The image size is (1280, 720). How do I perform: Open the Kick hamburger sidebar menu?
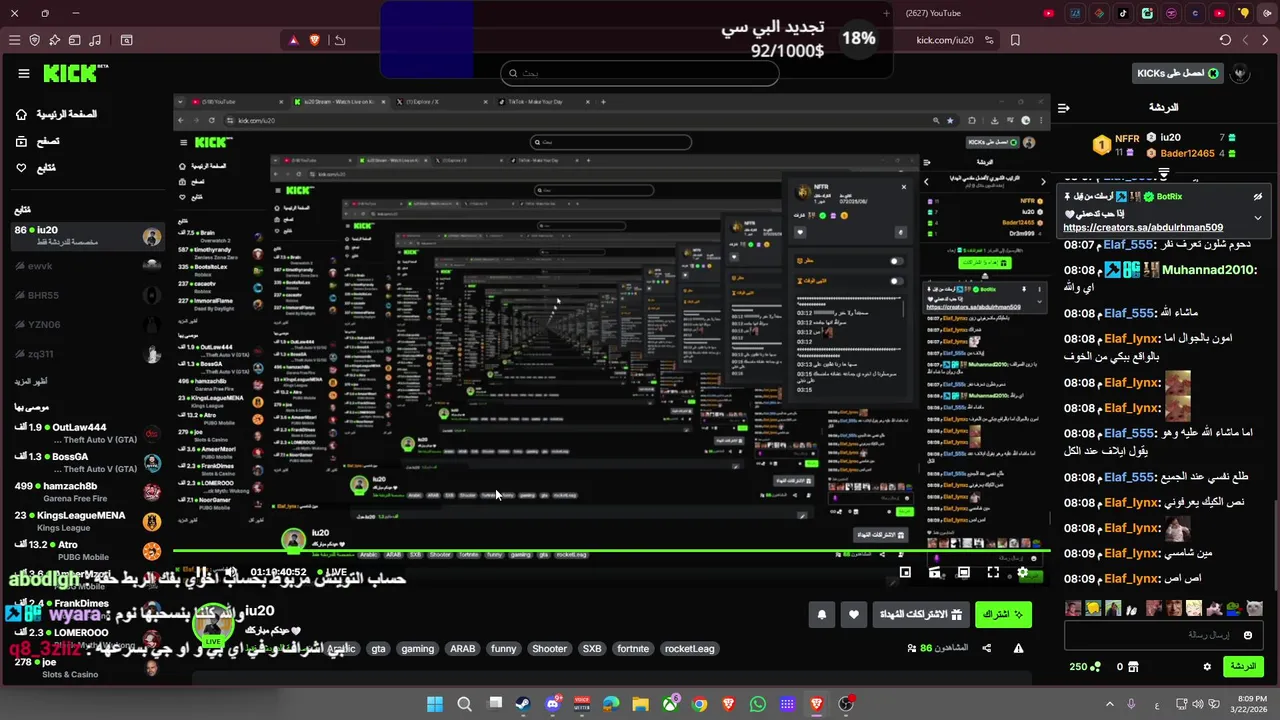click(x=23, y=73)
